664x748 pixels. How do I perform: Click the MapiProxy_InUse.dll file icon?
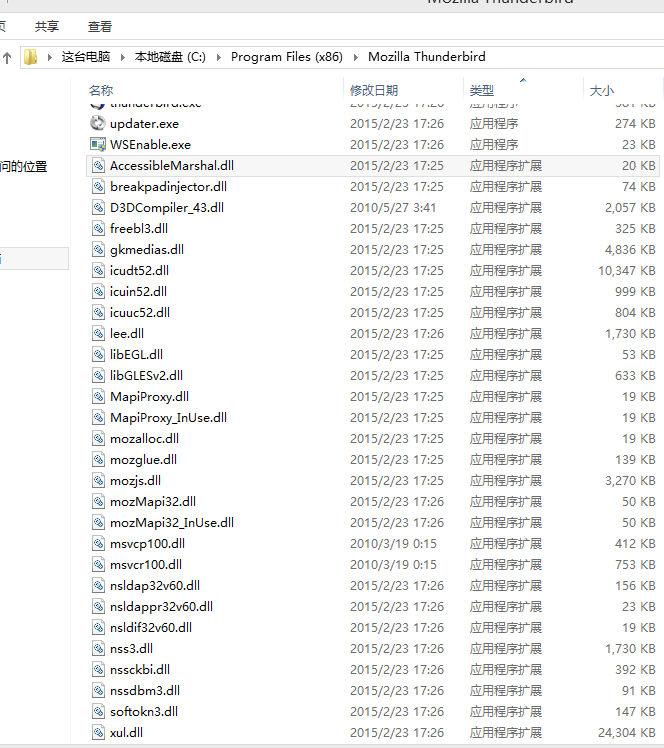point(98,417)
